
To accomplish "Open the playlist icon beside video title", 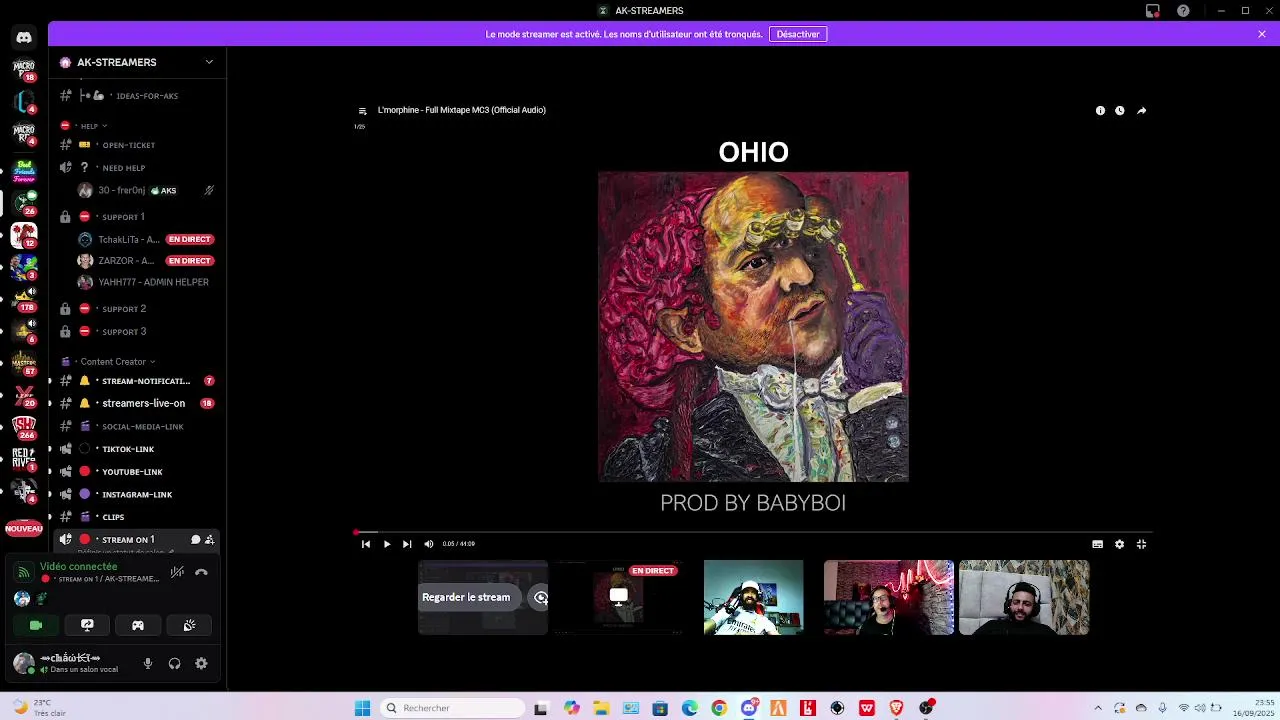I will click(x=363, y=111).
